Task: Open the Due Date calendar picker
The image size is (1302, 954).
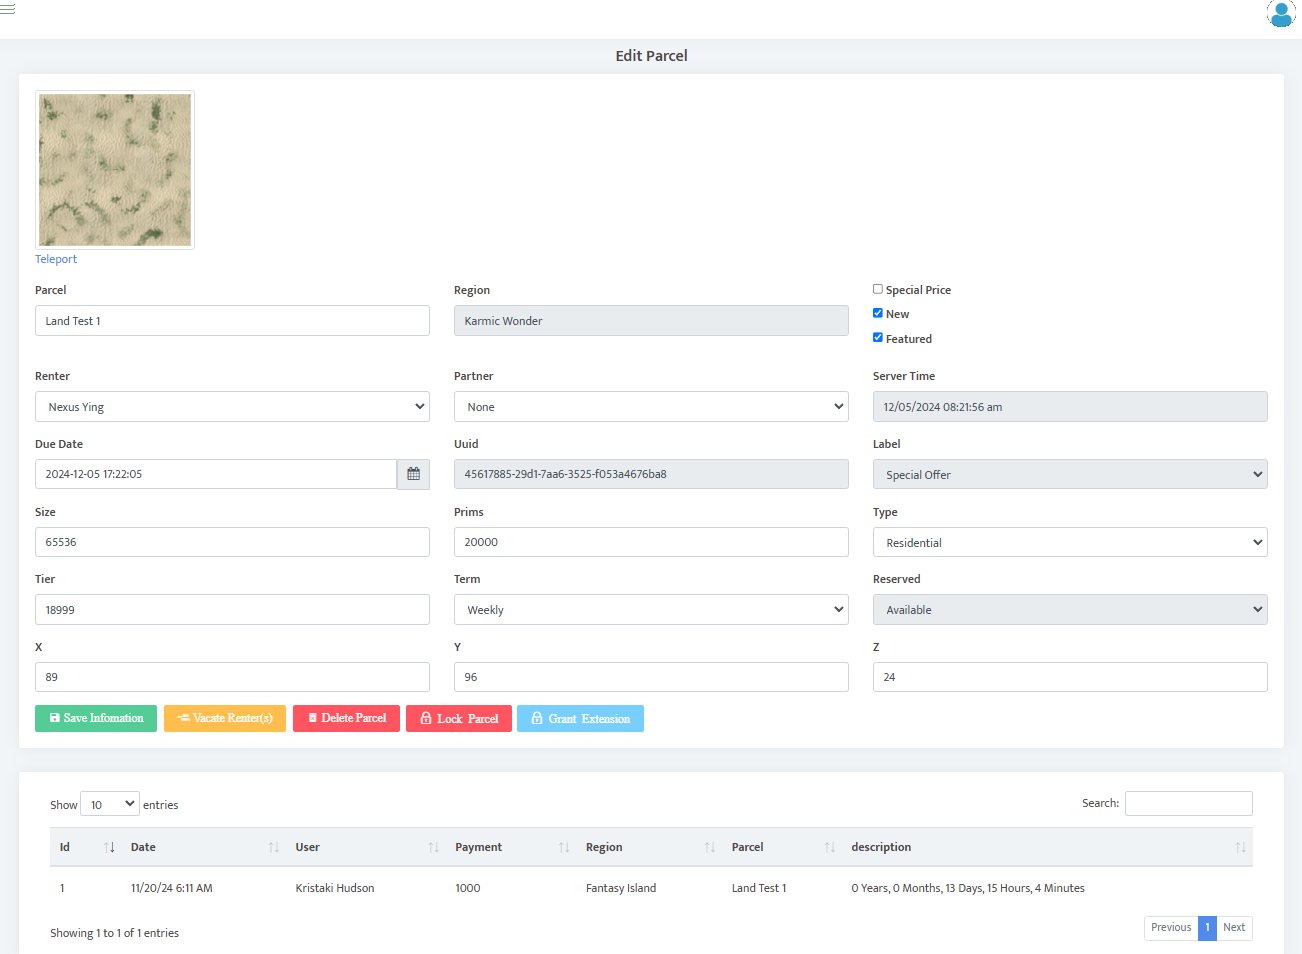Action: click(x=413, y=474)
